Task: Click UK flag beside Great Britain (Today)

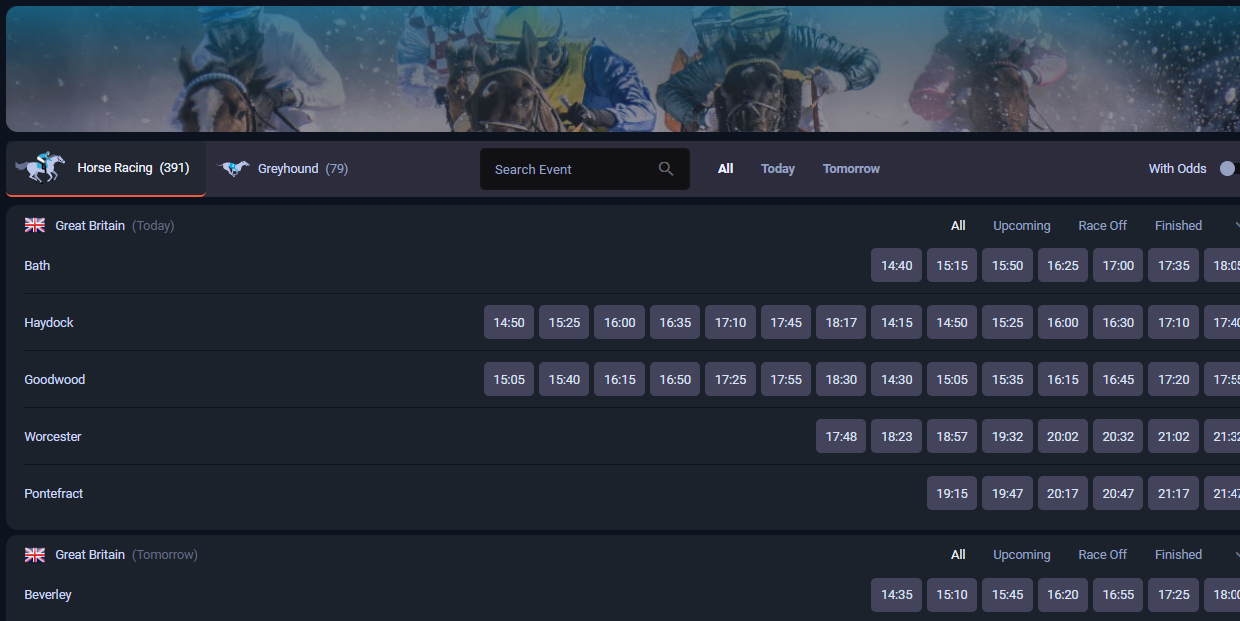Action: click(x=35, y=225)
